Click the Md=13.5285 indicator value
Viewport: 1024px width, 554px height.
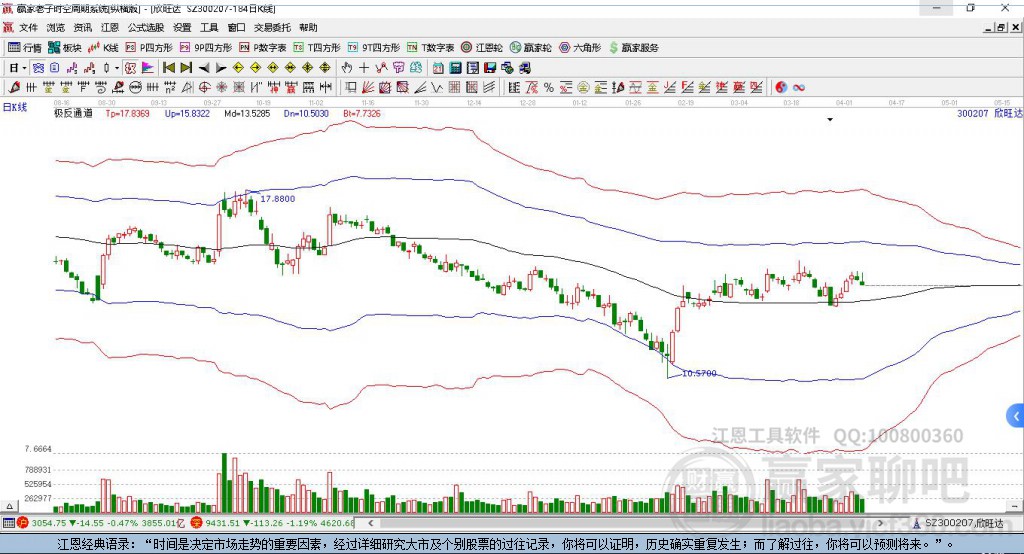[x=247, y=114]
